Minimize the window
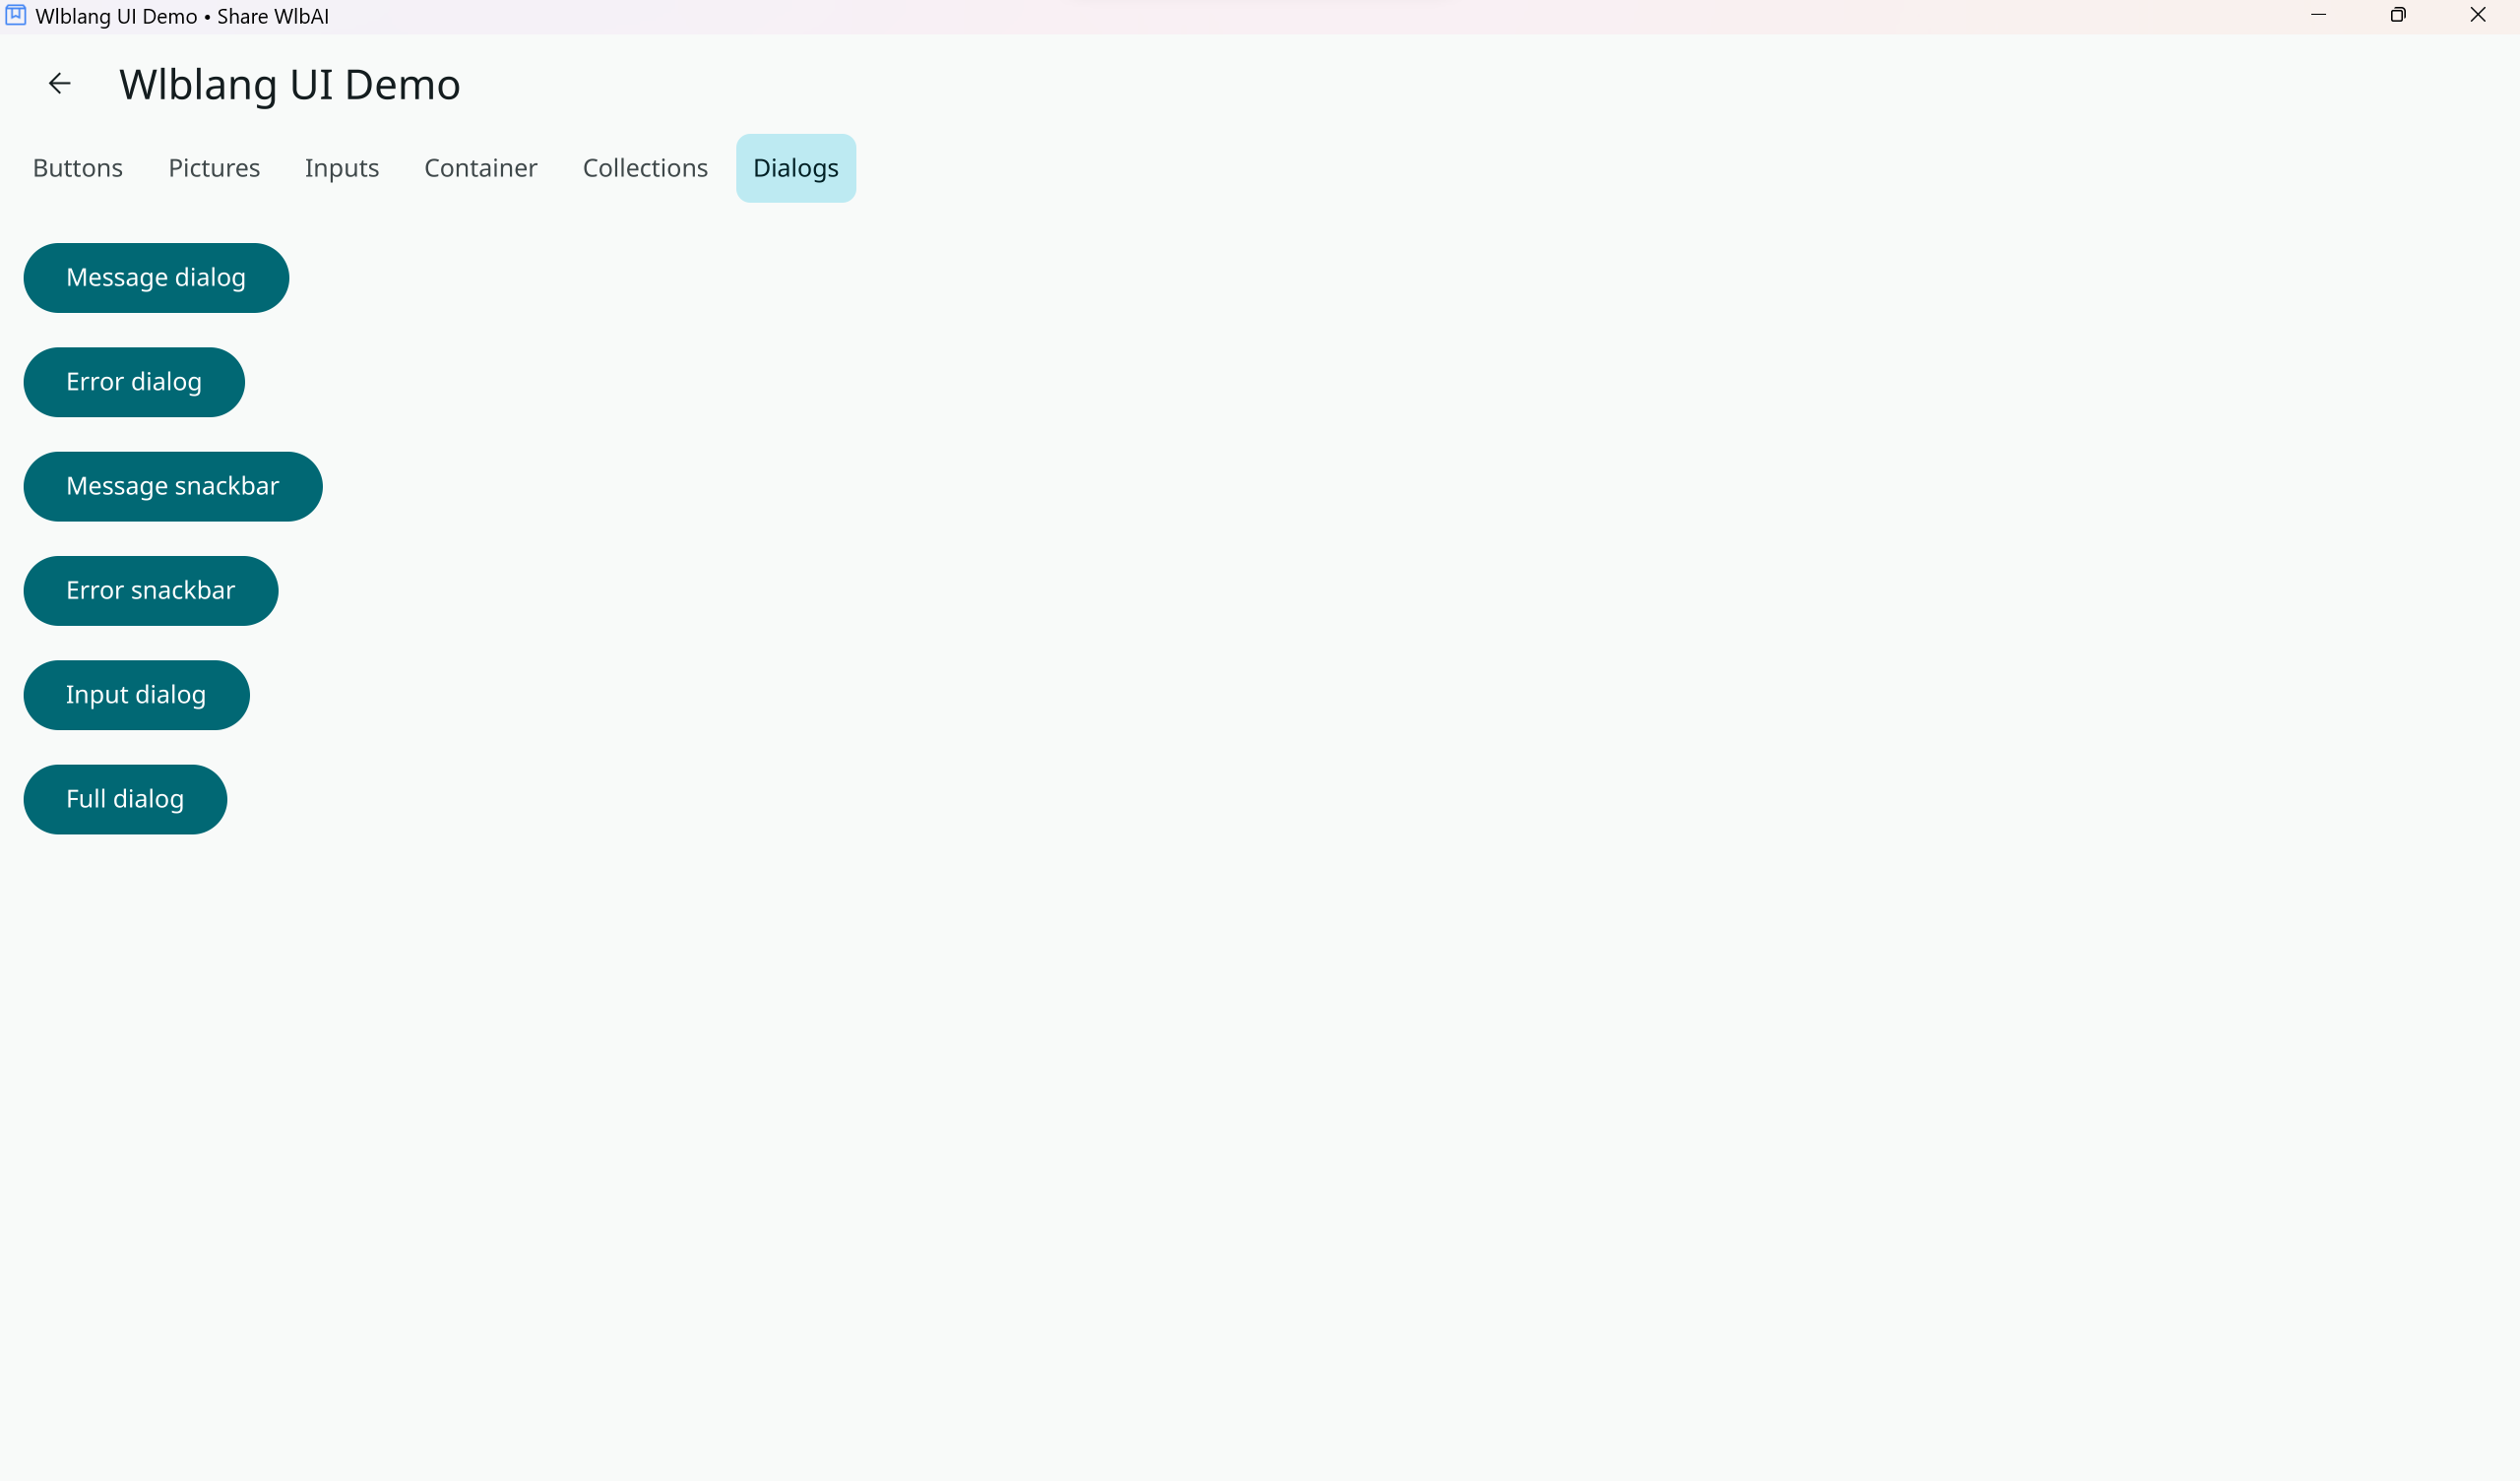The width and height of the screenshot is (2520, 1481). pyautogui.click(x=2318, y=16)
